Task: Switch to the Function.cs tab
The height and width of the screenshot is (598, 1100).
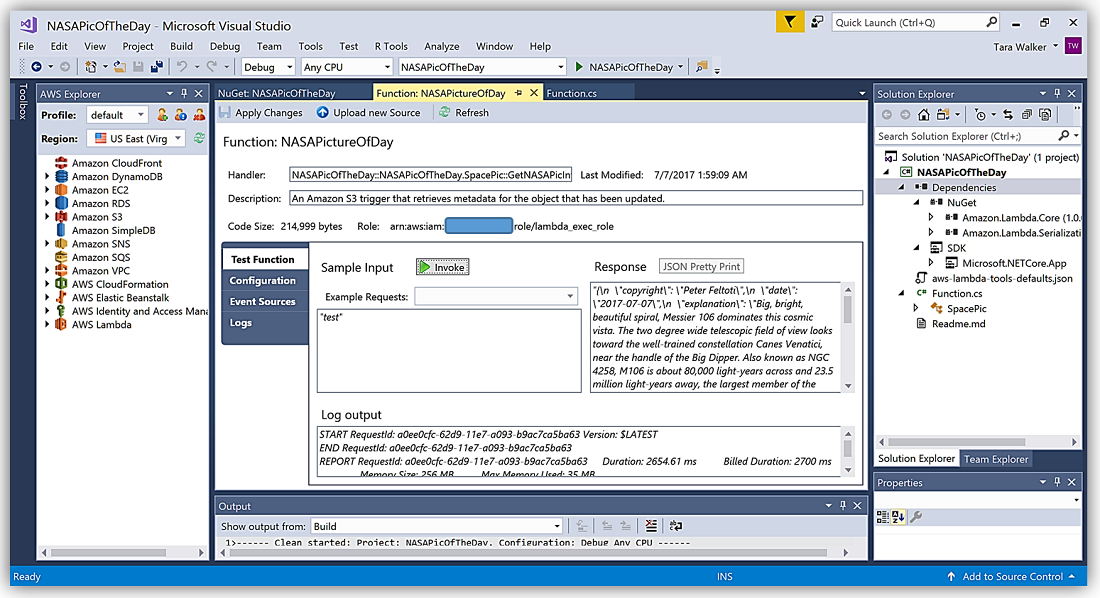Action: point(572,93)
